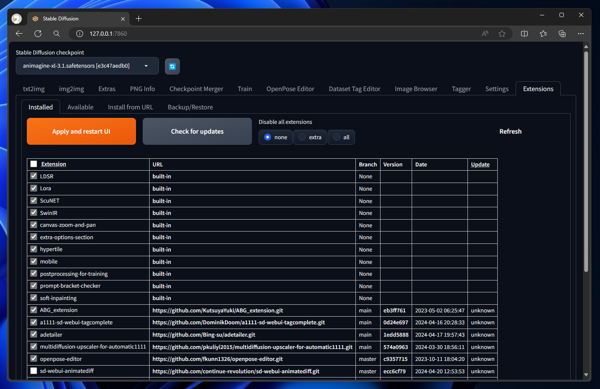600x389 pixels.
Task: Click the search magnifier icon in toolbar
Action: click(x=56, y=34)
